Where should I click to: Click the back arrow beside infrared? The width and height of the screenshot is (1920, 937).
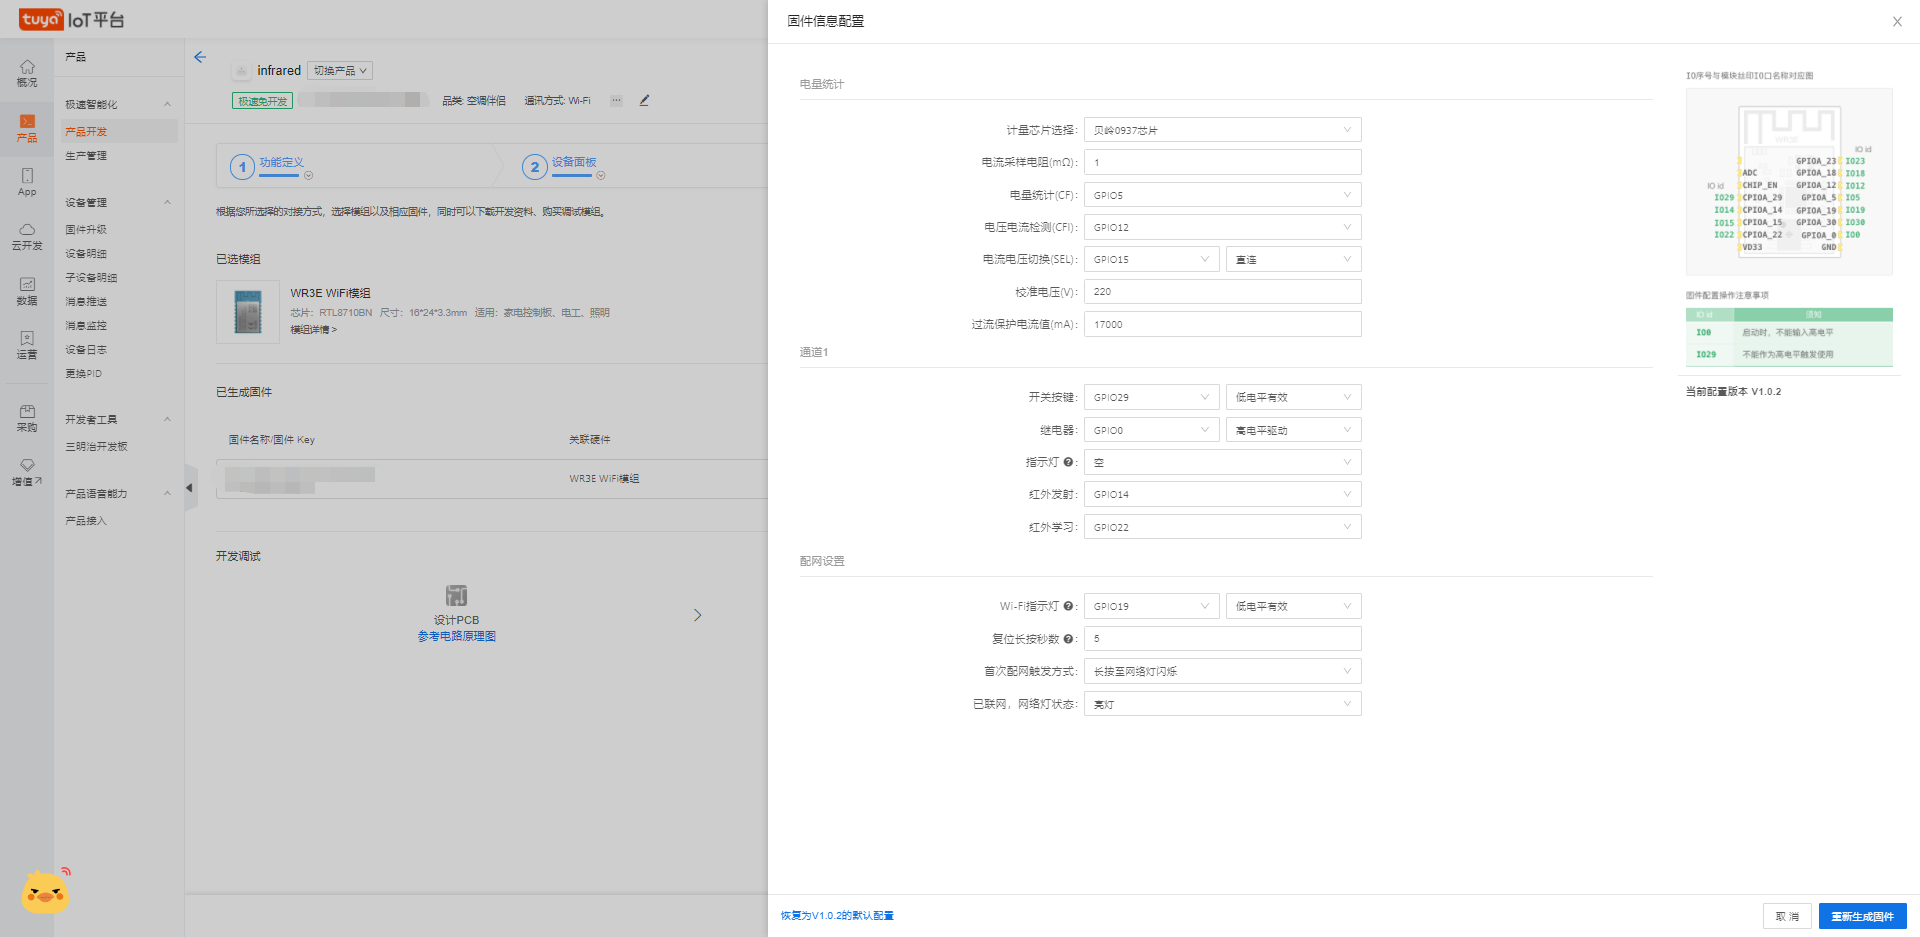point(200,57)
